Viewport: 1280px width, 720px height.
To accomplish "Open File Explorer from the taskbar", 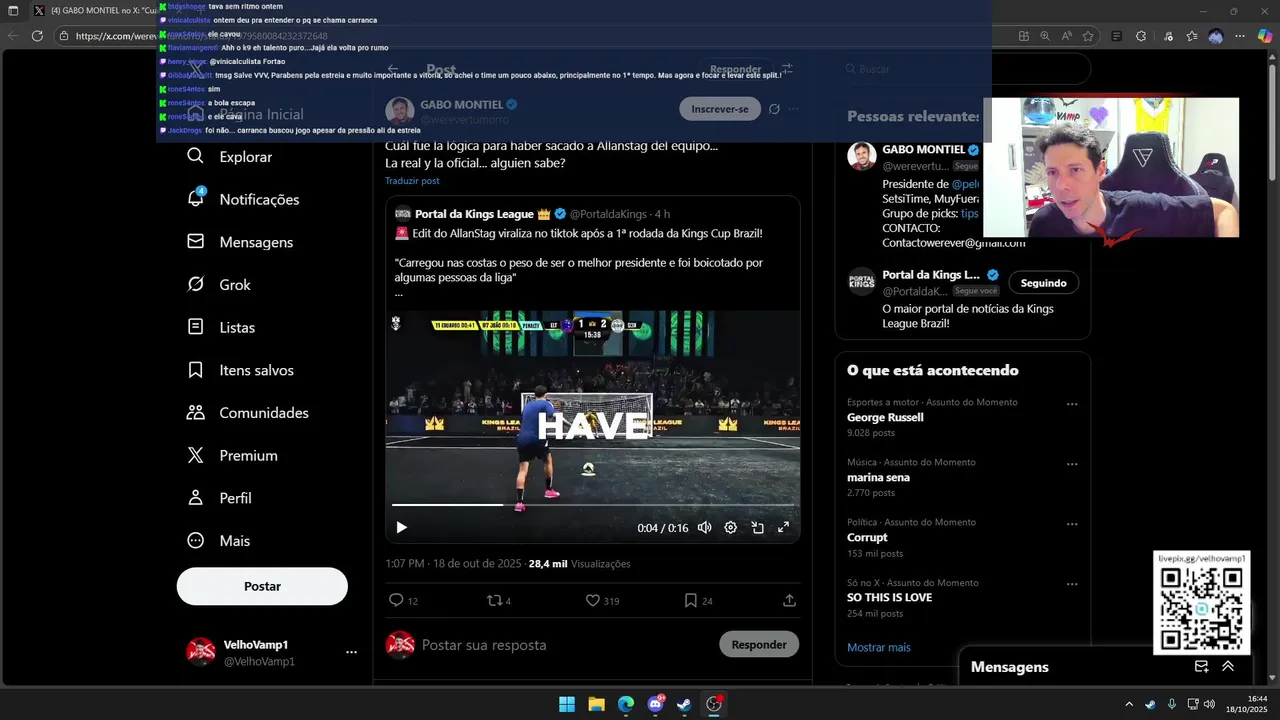I will pyautogui.click(x=596, y=704).
